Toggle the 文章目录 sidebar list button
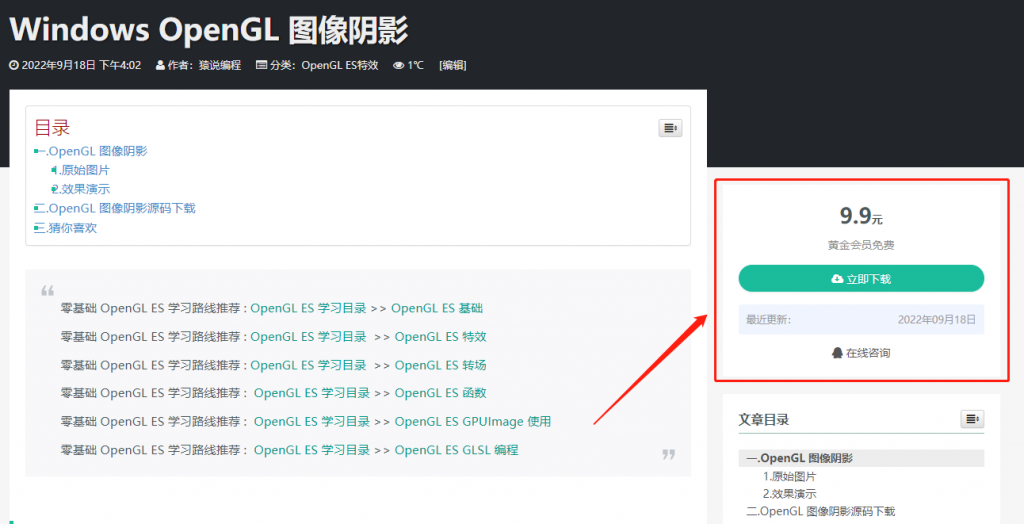1024x524 pixels. click(x=972, y=419)
